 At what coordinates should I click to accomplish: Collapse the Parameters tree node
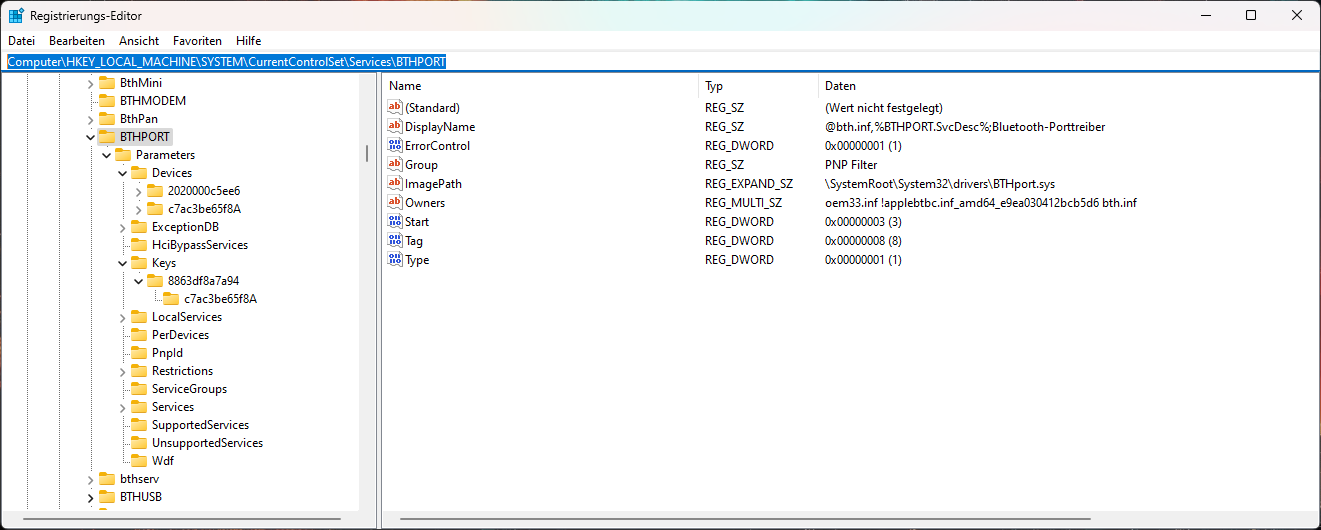tap(106, 155)
